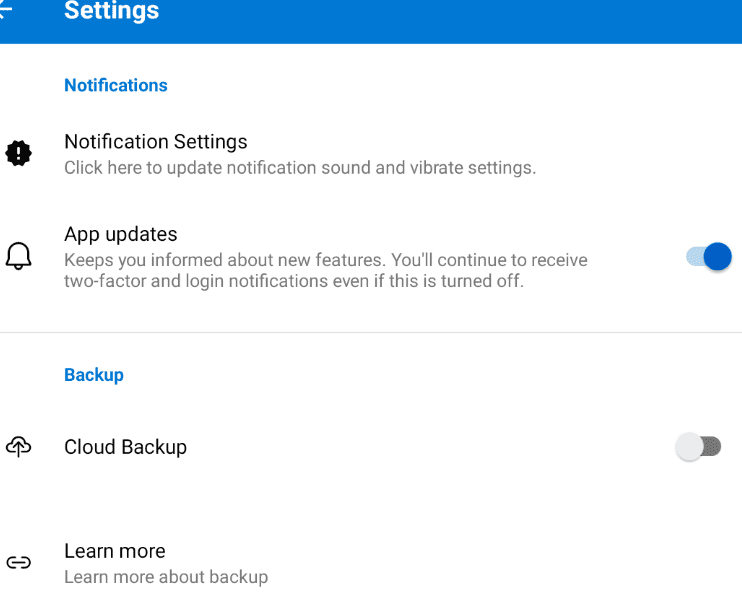Click the Notification Settings badge icon
This screenshot has height=601, width=742.
pos(18,153)
